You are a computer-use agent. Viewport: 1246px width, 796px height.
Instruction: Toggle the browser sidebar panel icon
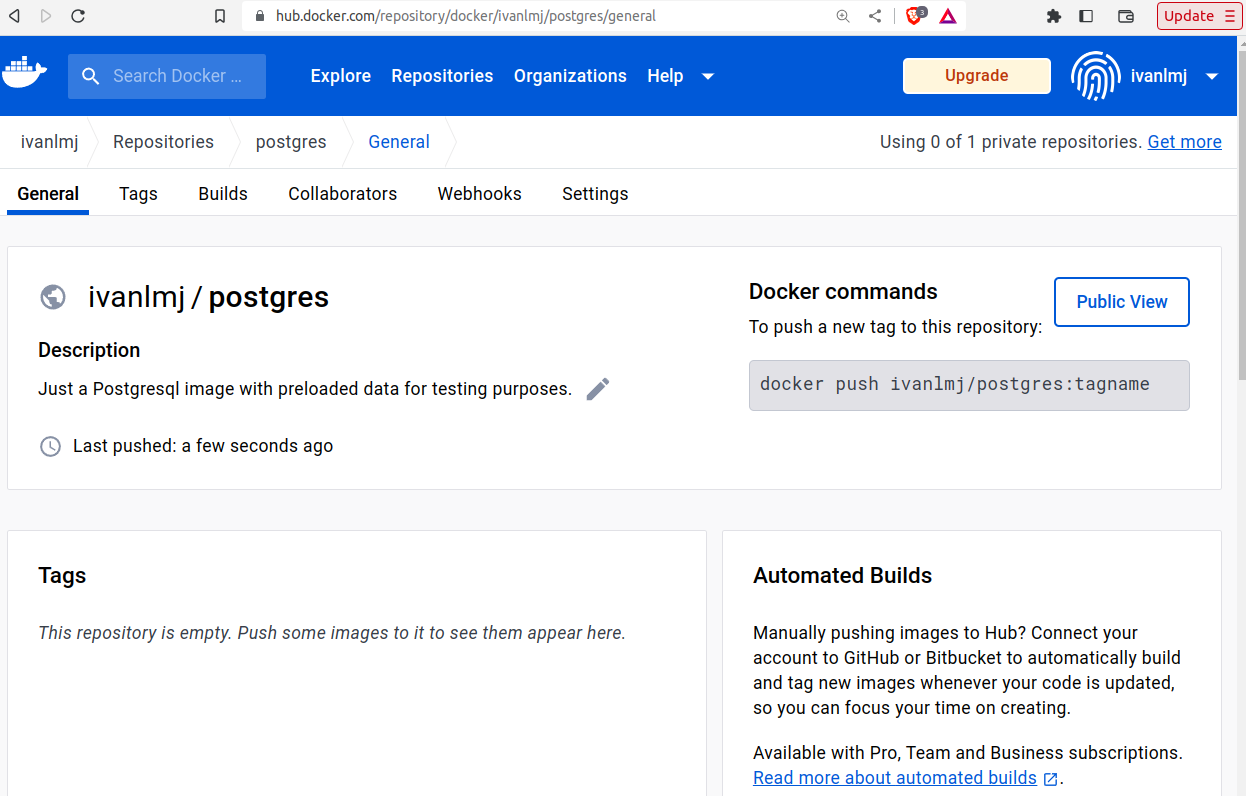coord(1086,16)
